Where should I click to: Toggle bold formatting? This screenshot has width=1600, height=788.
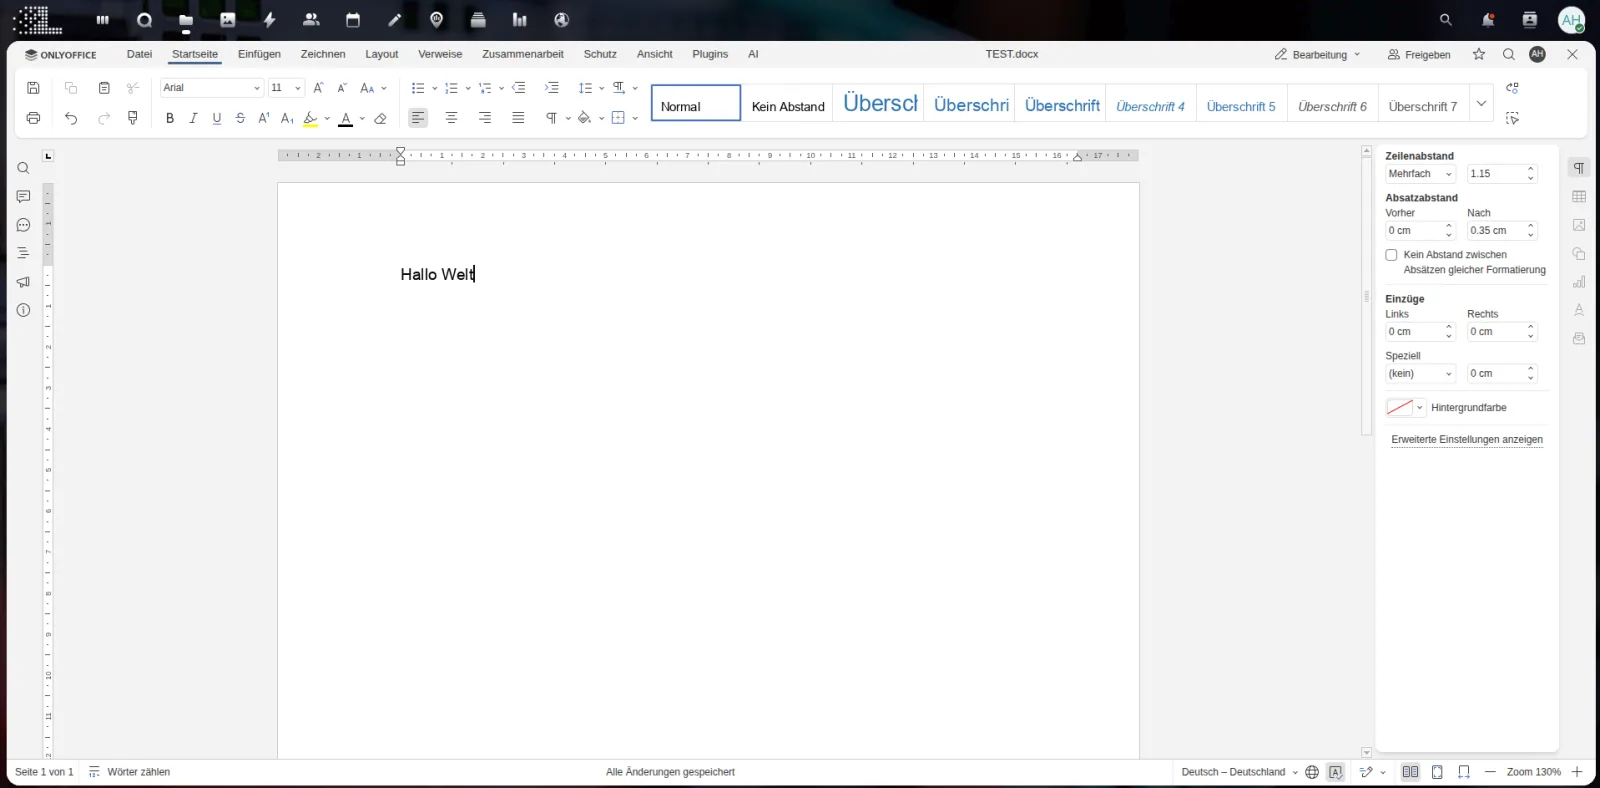[x=170, y=118]
